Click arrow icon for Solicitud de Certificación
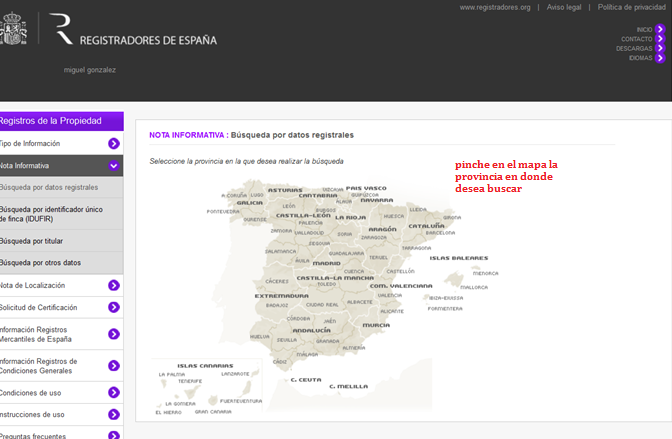This screenshot has width=672, height=439. (114, 307)
